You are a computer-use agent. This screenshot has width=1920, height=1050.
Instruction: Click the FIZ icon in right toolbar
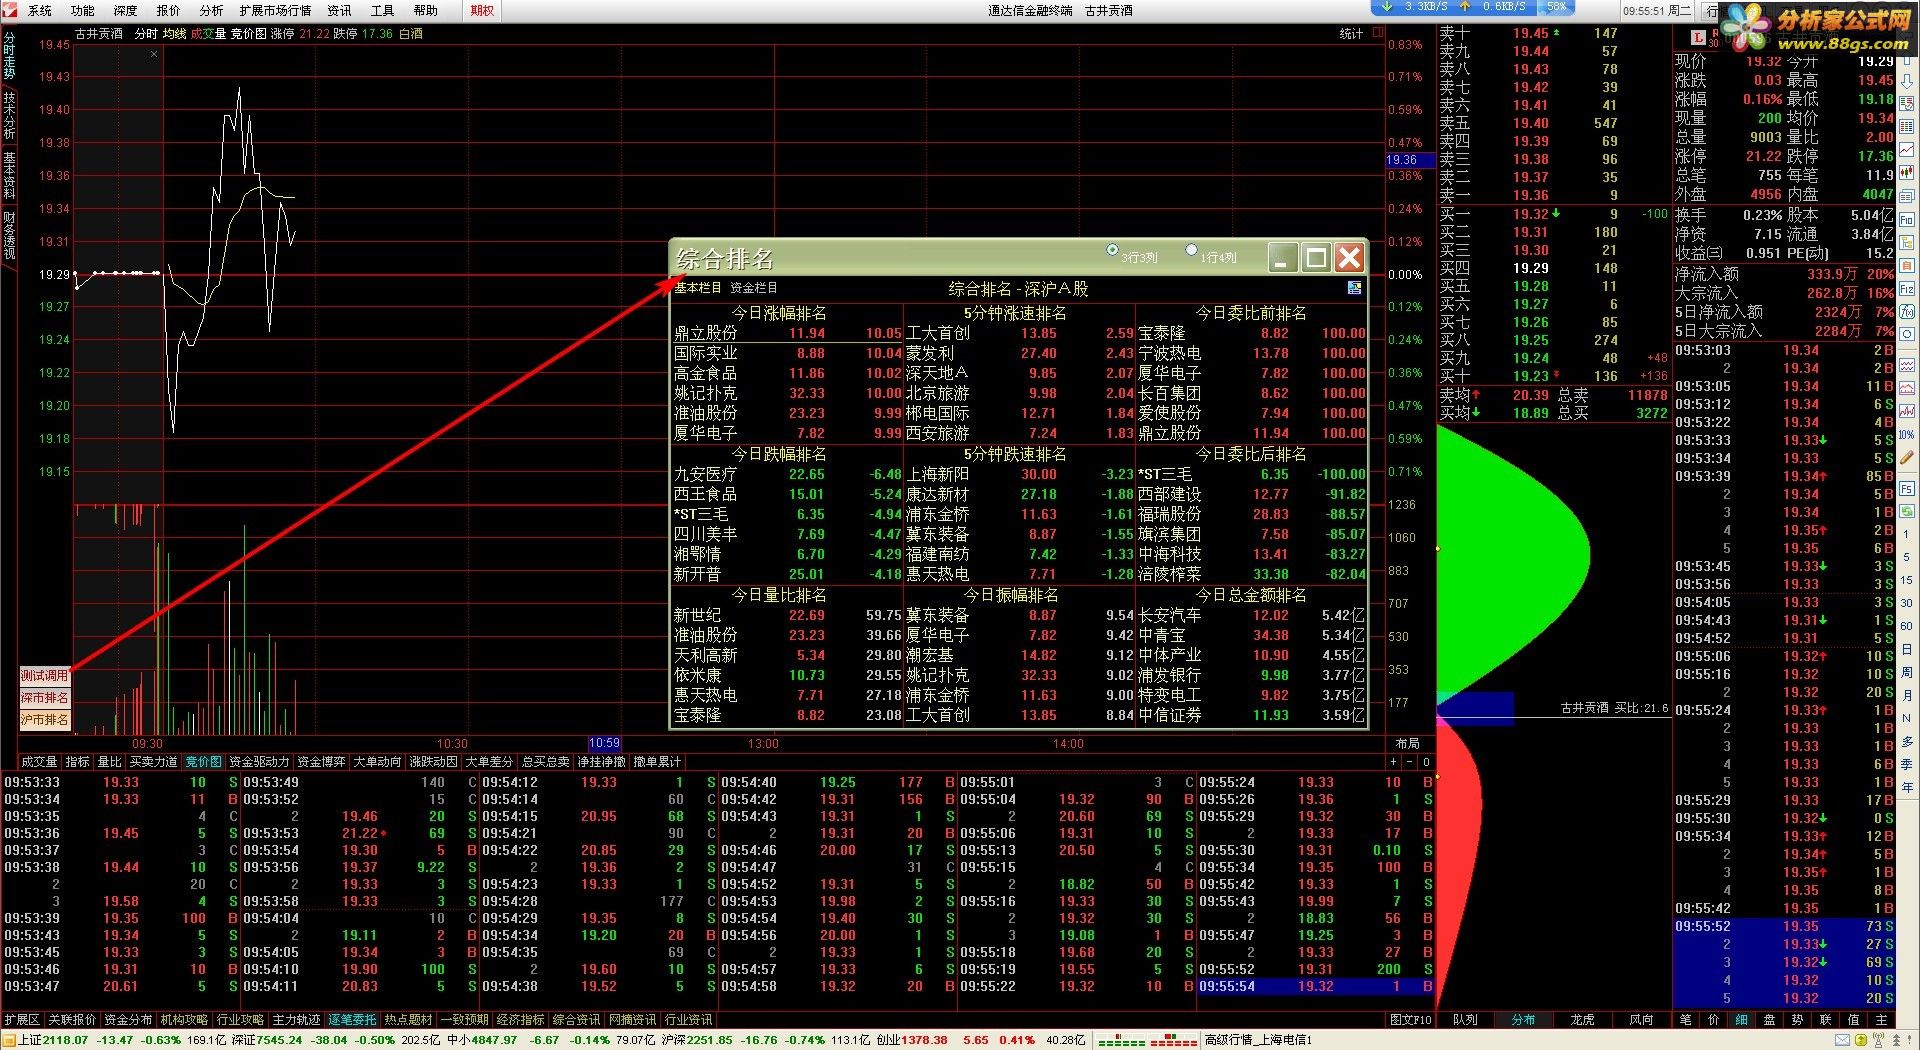coord(1908,289)
